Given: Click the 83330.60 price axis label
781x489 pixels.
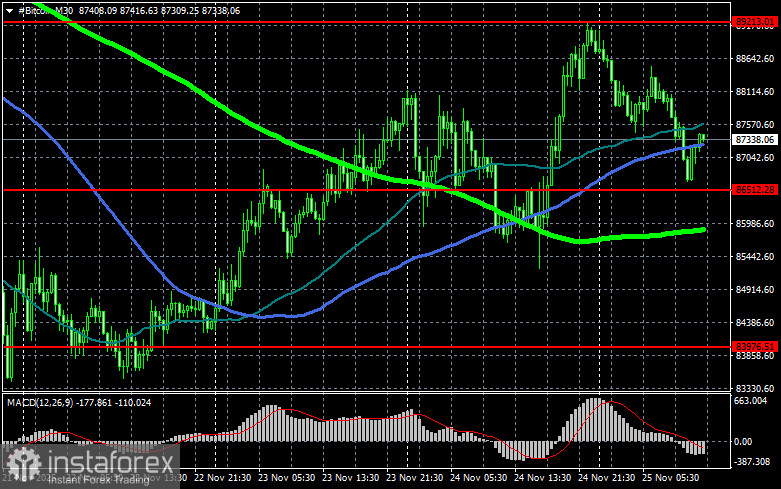Looking at the screenshot, I should (755, 388).
